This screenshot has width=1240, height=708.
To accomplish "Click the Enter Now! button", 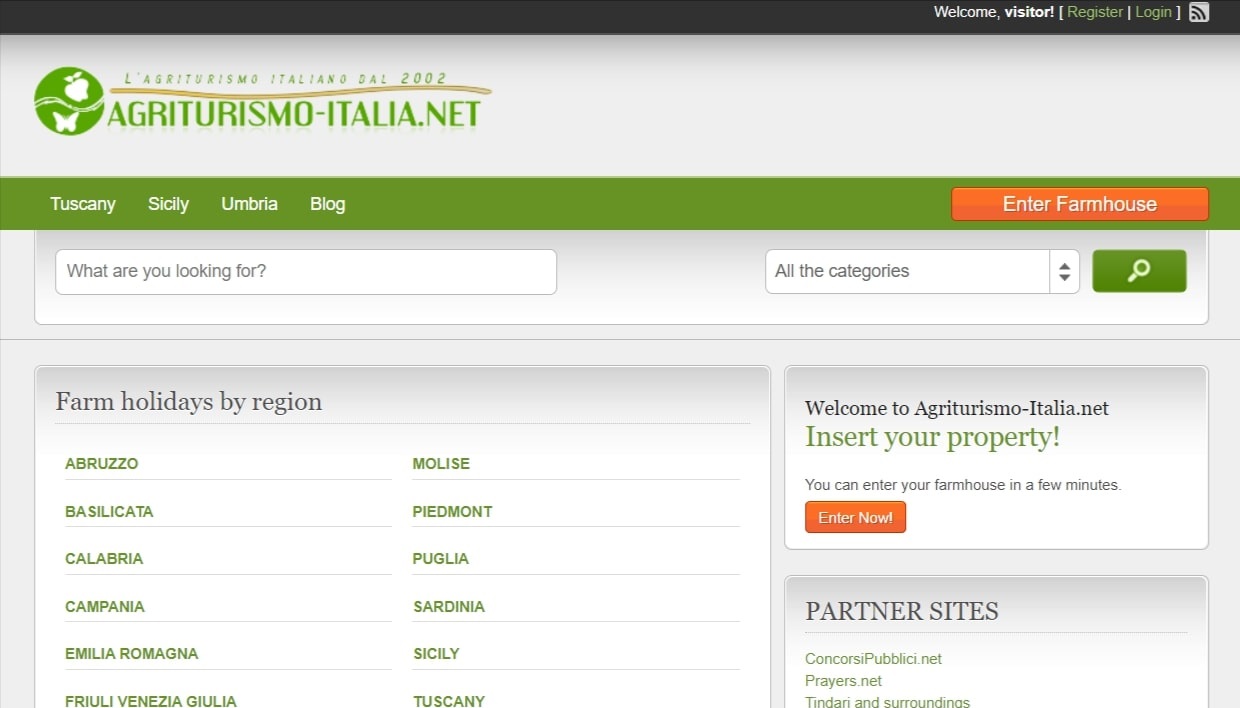I will pyautogui.click(x=855, y=517).
